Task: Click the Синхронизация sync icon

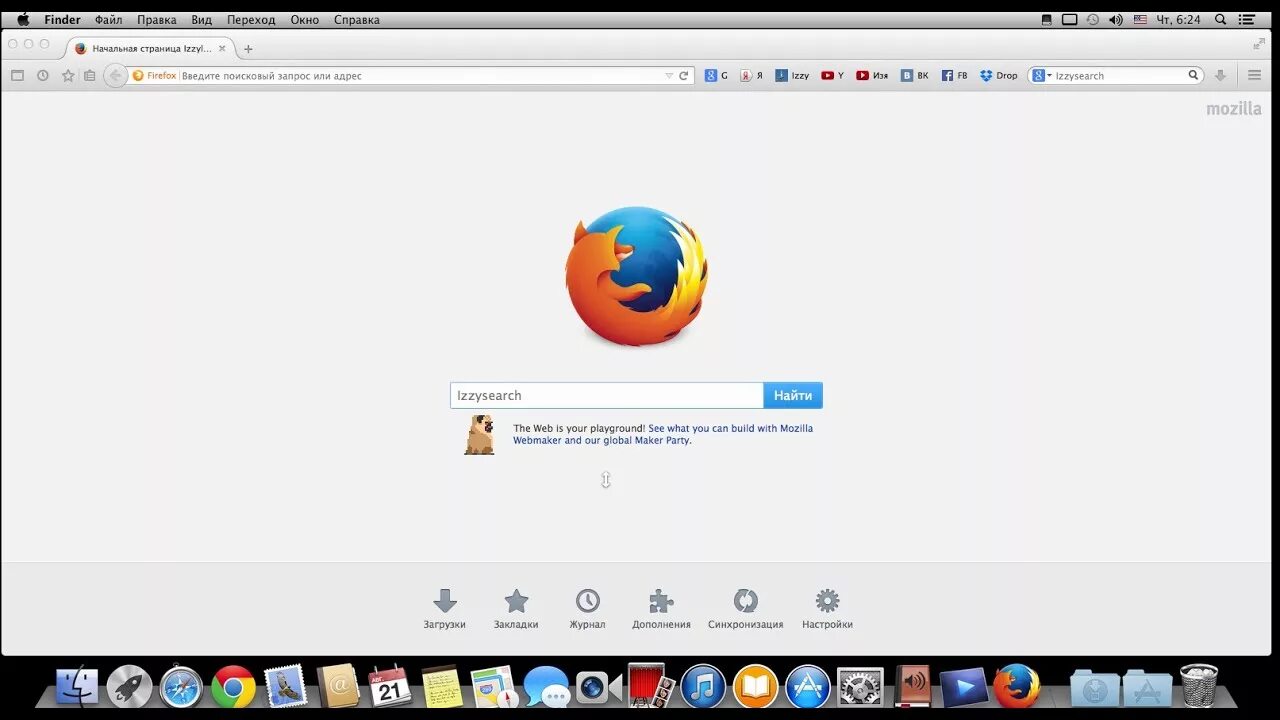Action: pos(746,601)
